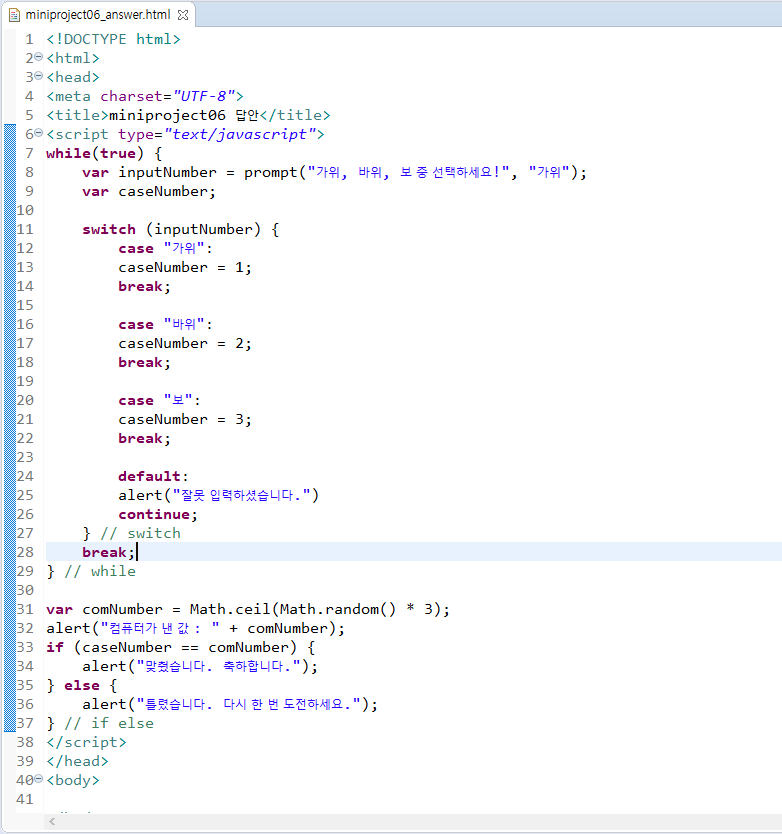Click the horizontal scrollbar left arrow
This screenshot has height=834, width=782.
point(52,822)
